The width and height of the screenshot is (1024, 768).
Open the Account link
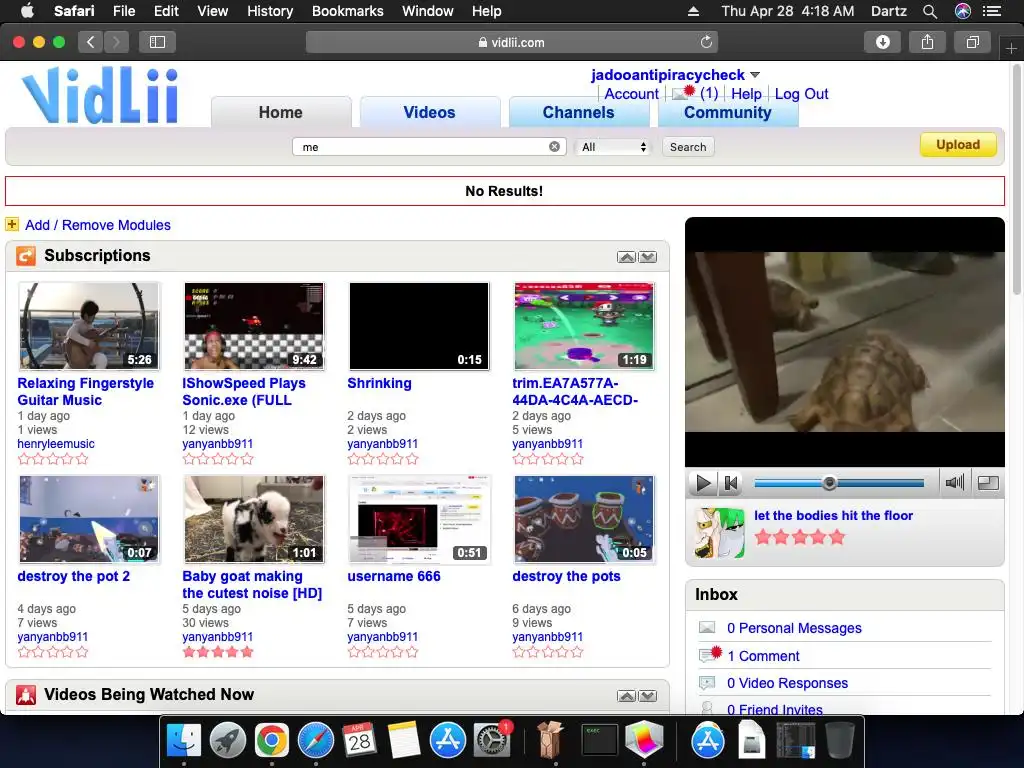click(x=631, y=93)
